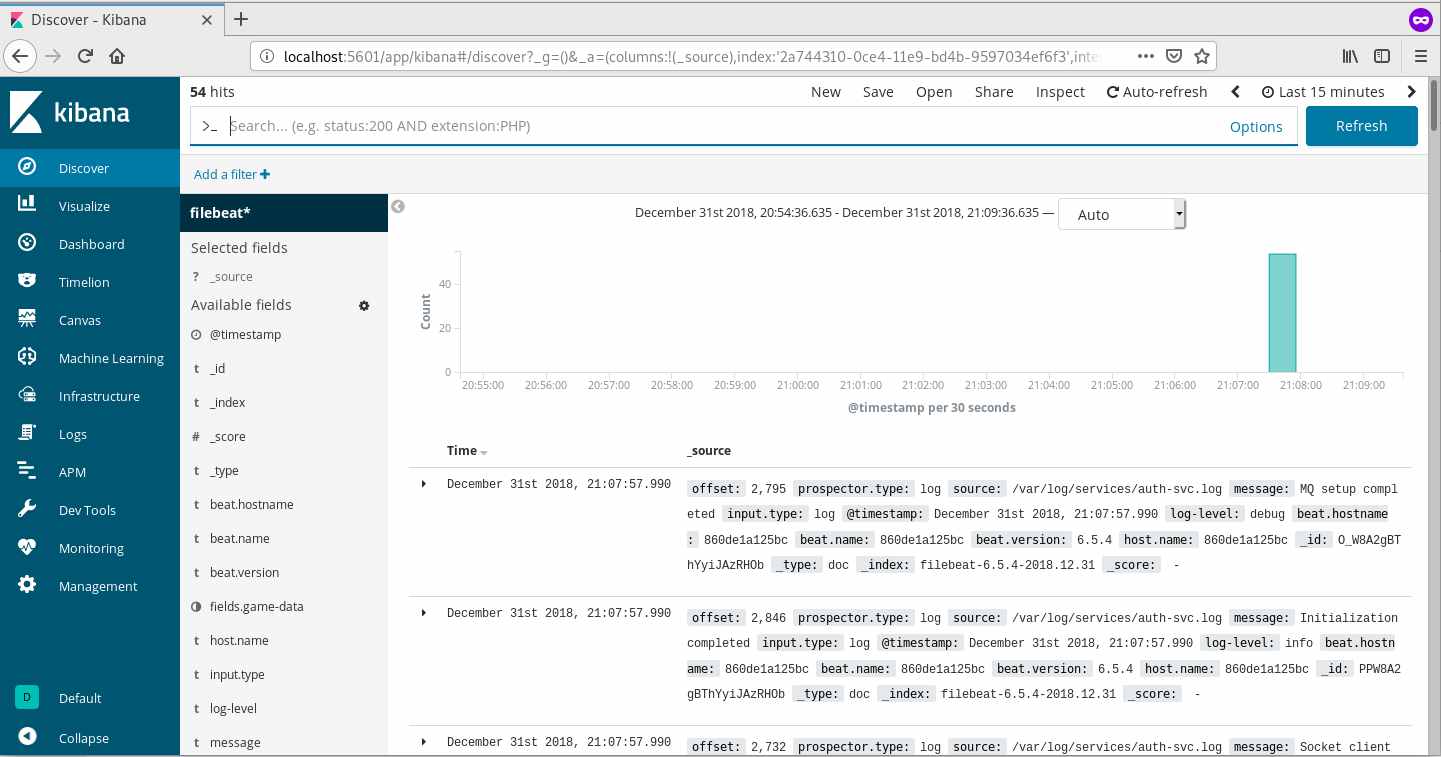This screenshot has width=1441, height=757.
Task: Open Management via the gear icon
Action: coord(27,586)
